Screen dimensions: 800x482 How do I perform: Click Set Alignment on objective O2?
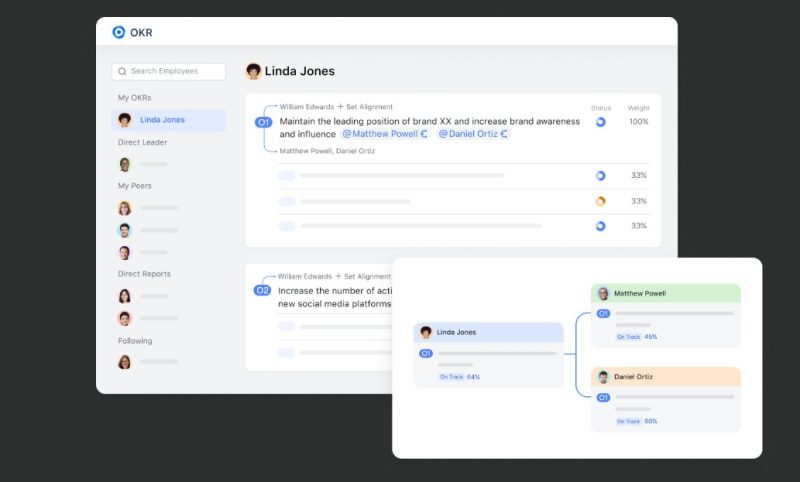[363, 276]
